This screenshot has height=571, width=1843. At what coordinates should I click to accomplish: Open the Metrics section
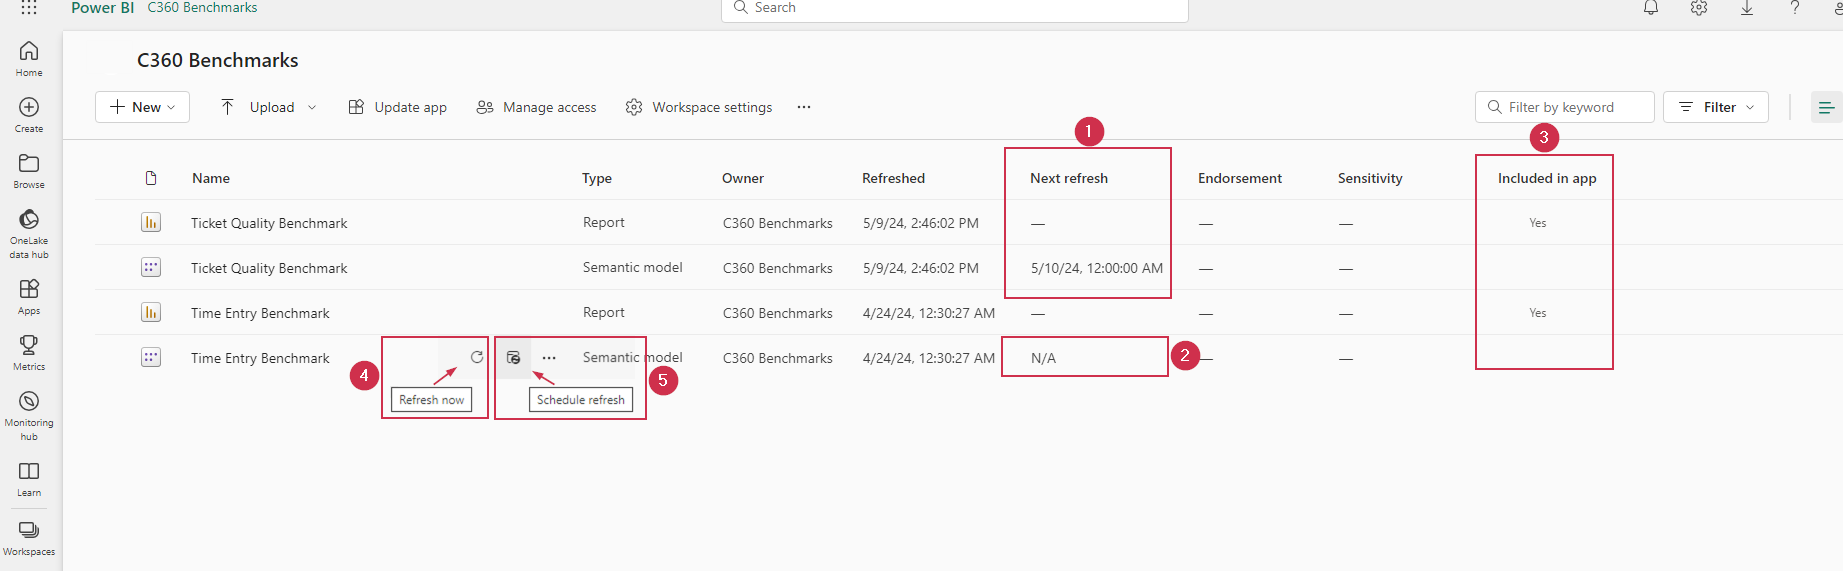pyautogui.click(x=29, y=352)
